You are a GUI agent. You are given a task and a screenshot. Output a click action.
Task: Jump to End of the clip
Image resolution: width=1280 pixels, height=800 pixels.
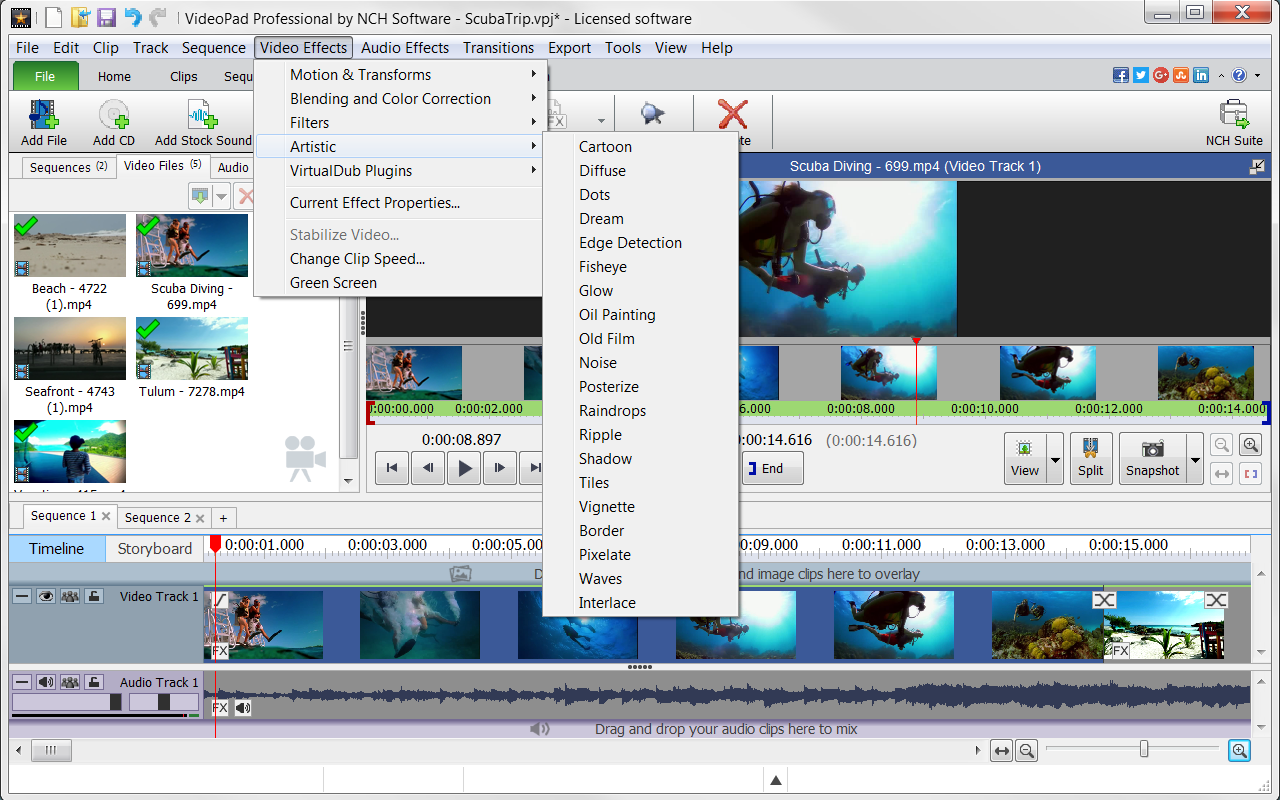click(771, 467)
